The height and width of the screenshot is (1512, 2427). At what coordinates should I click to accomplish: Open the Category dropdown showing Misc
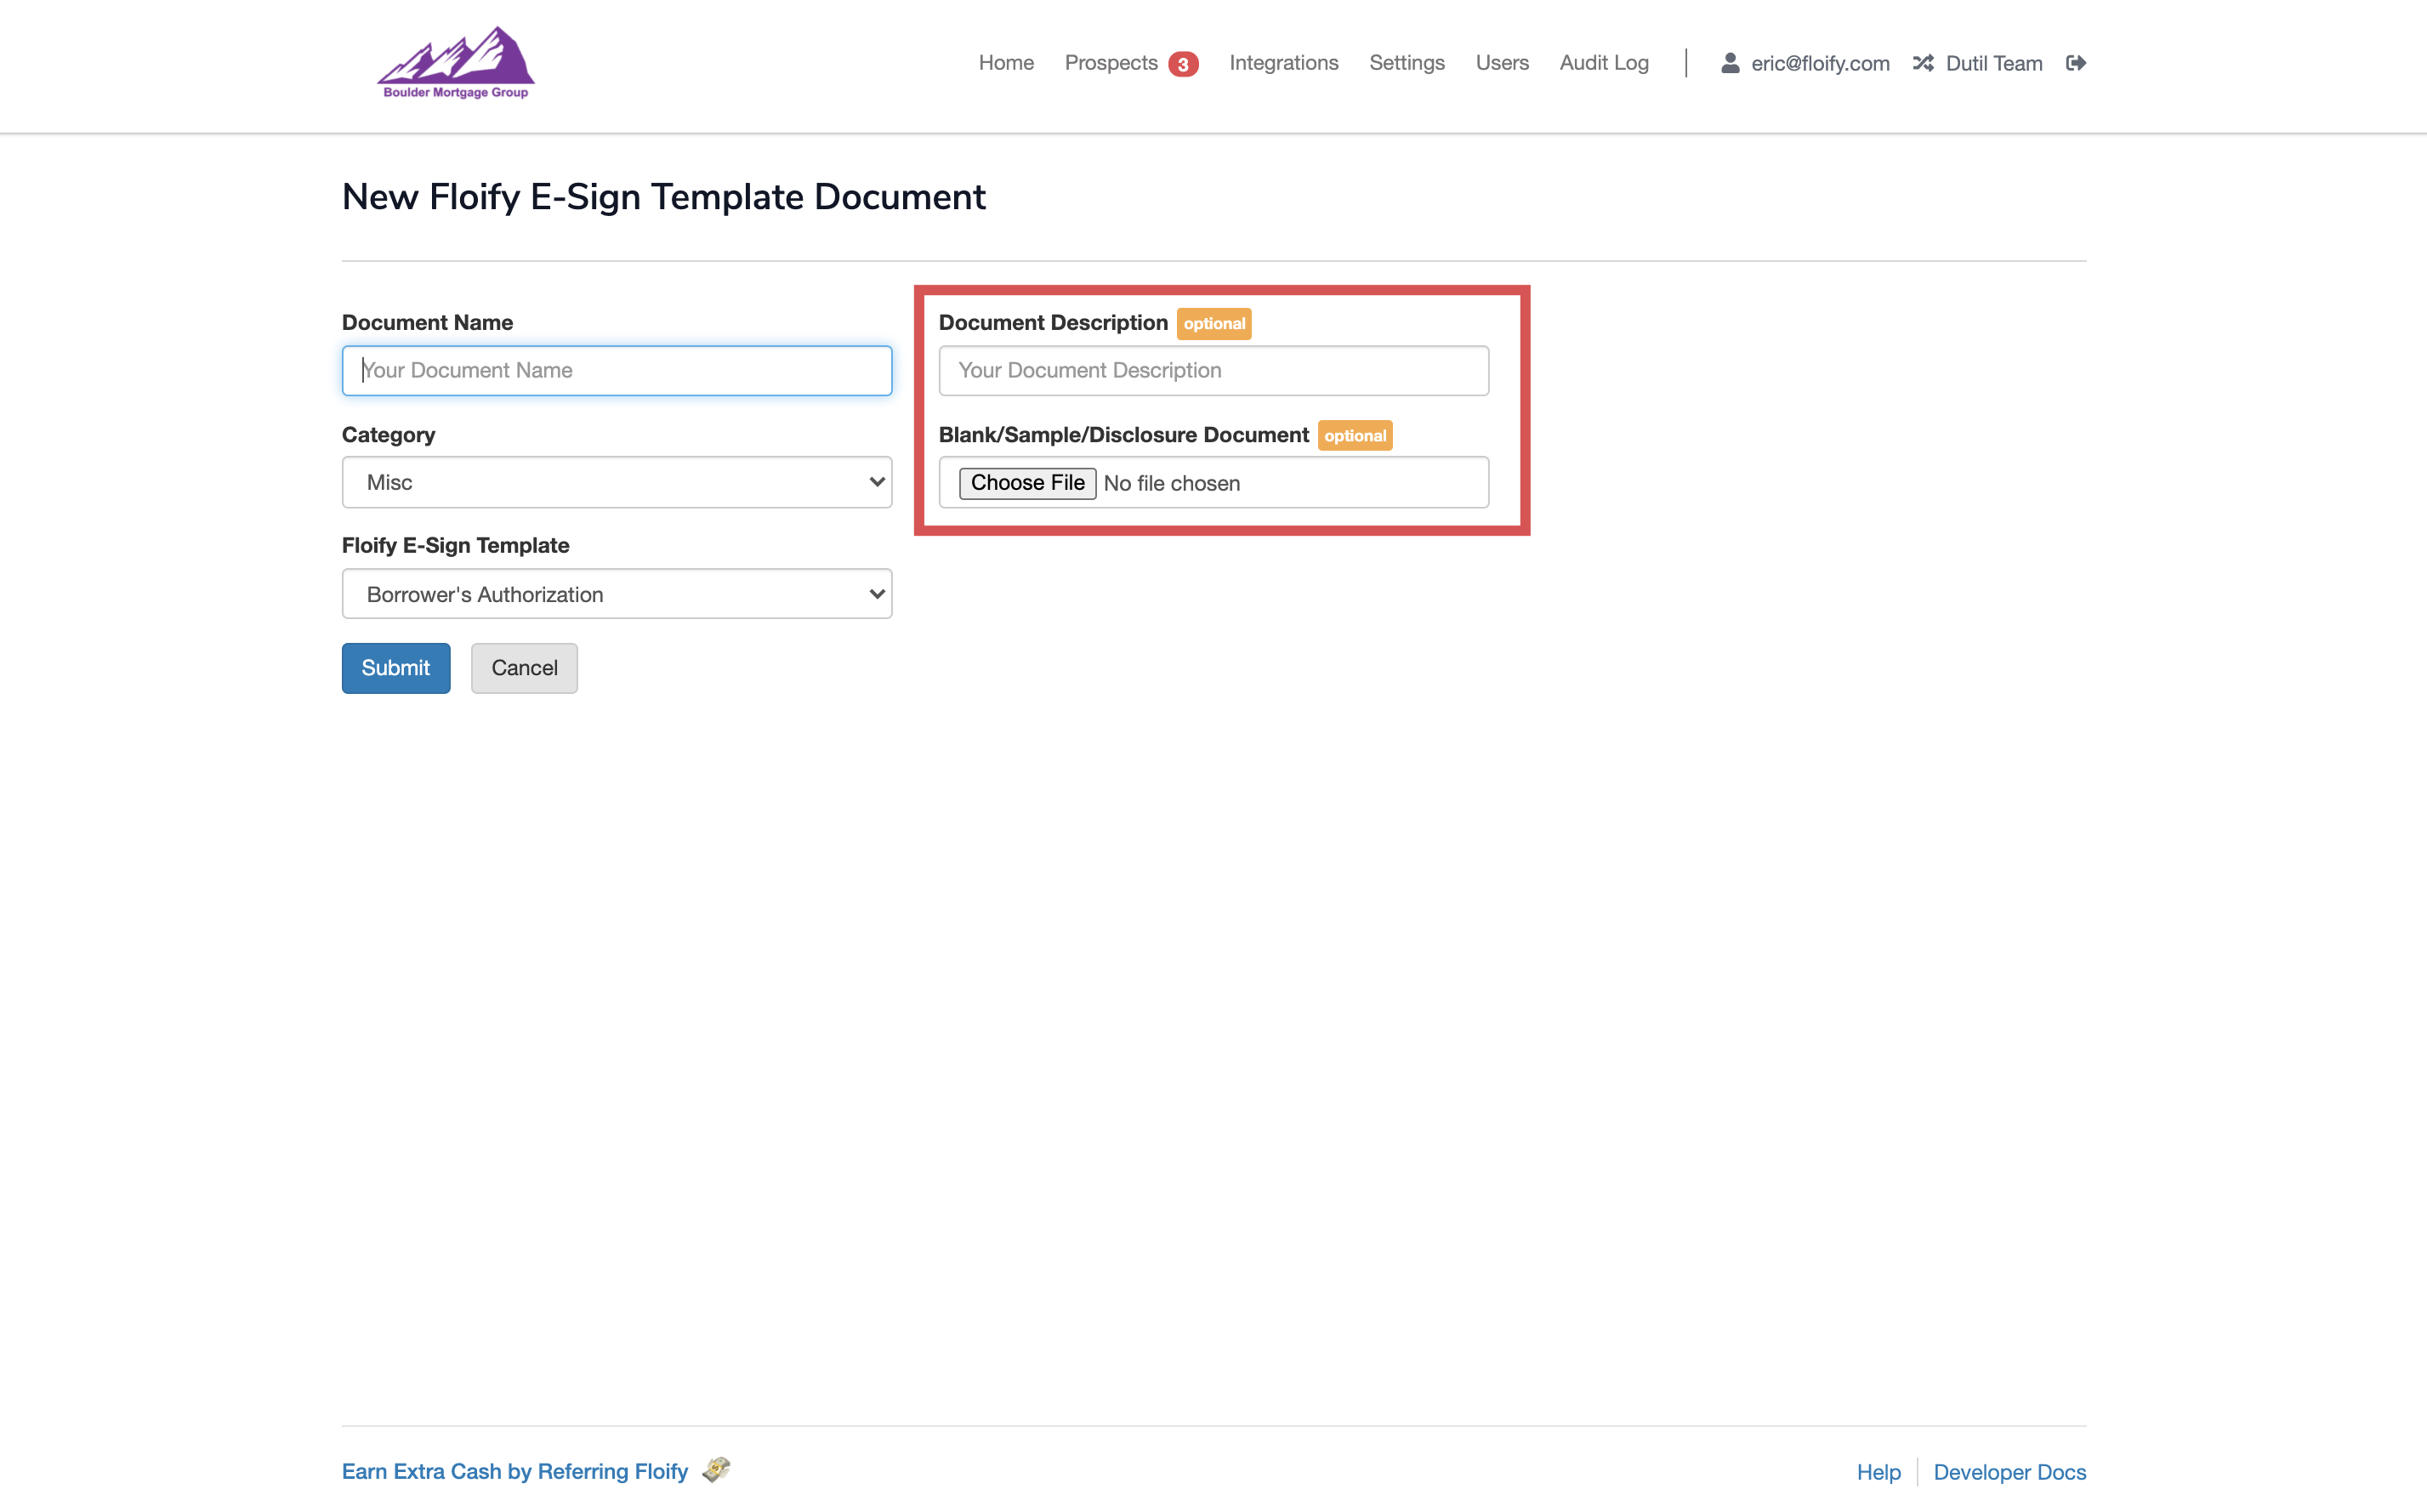pos(617,482)
